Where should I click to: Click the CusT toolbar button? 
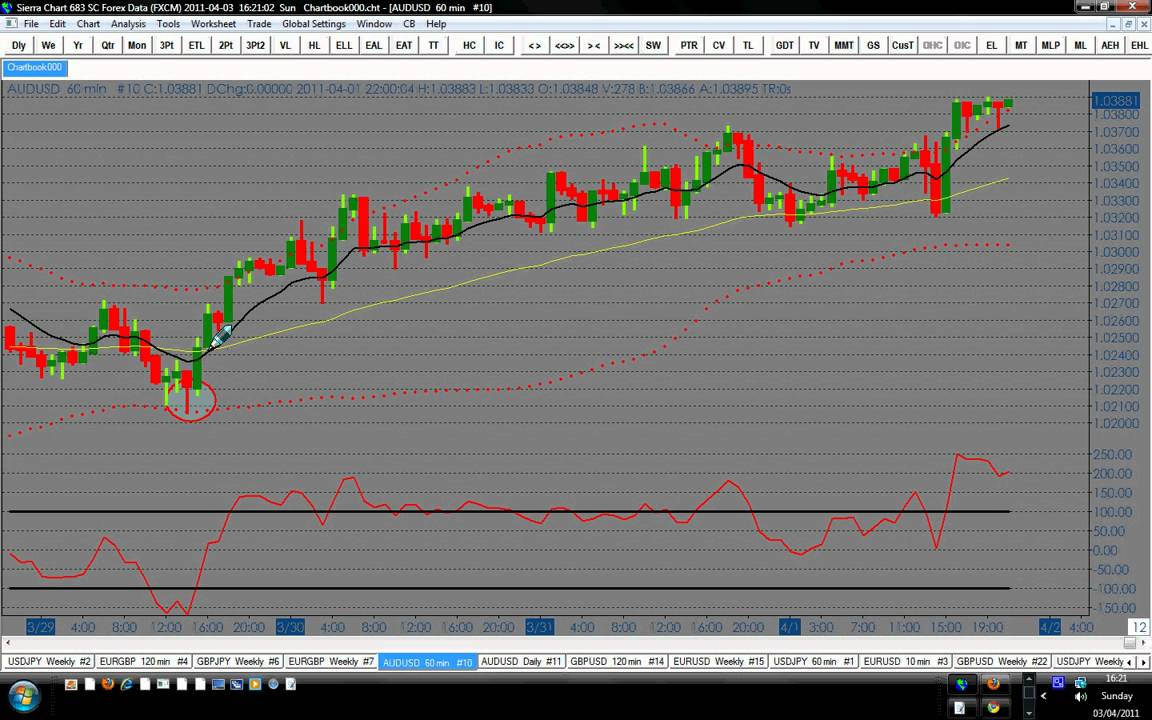pos(902,46)
